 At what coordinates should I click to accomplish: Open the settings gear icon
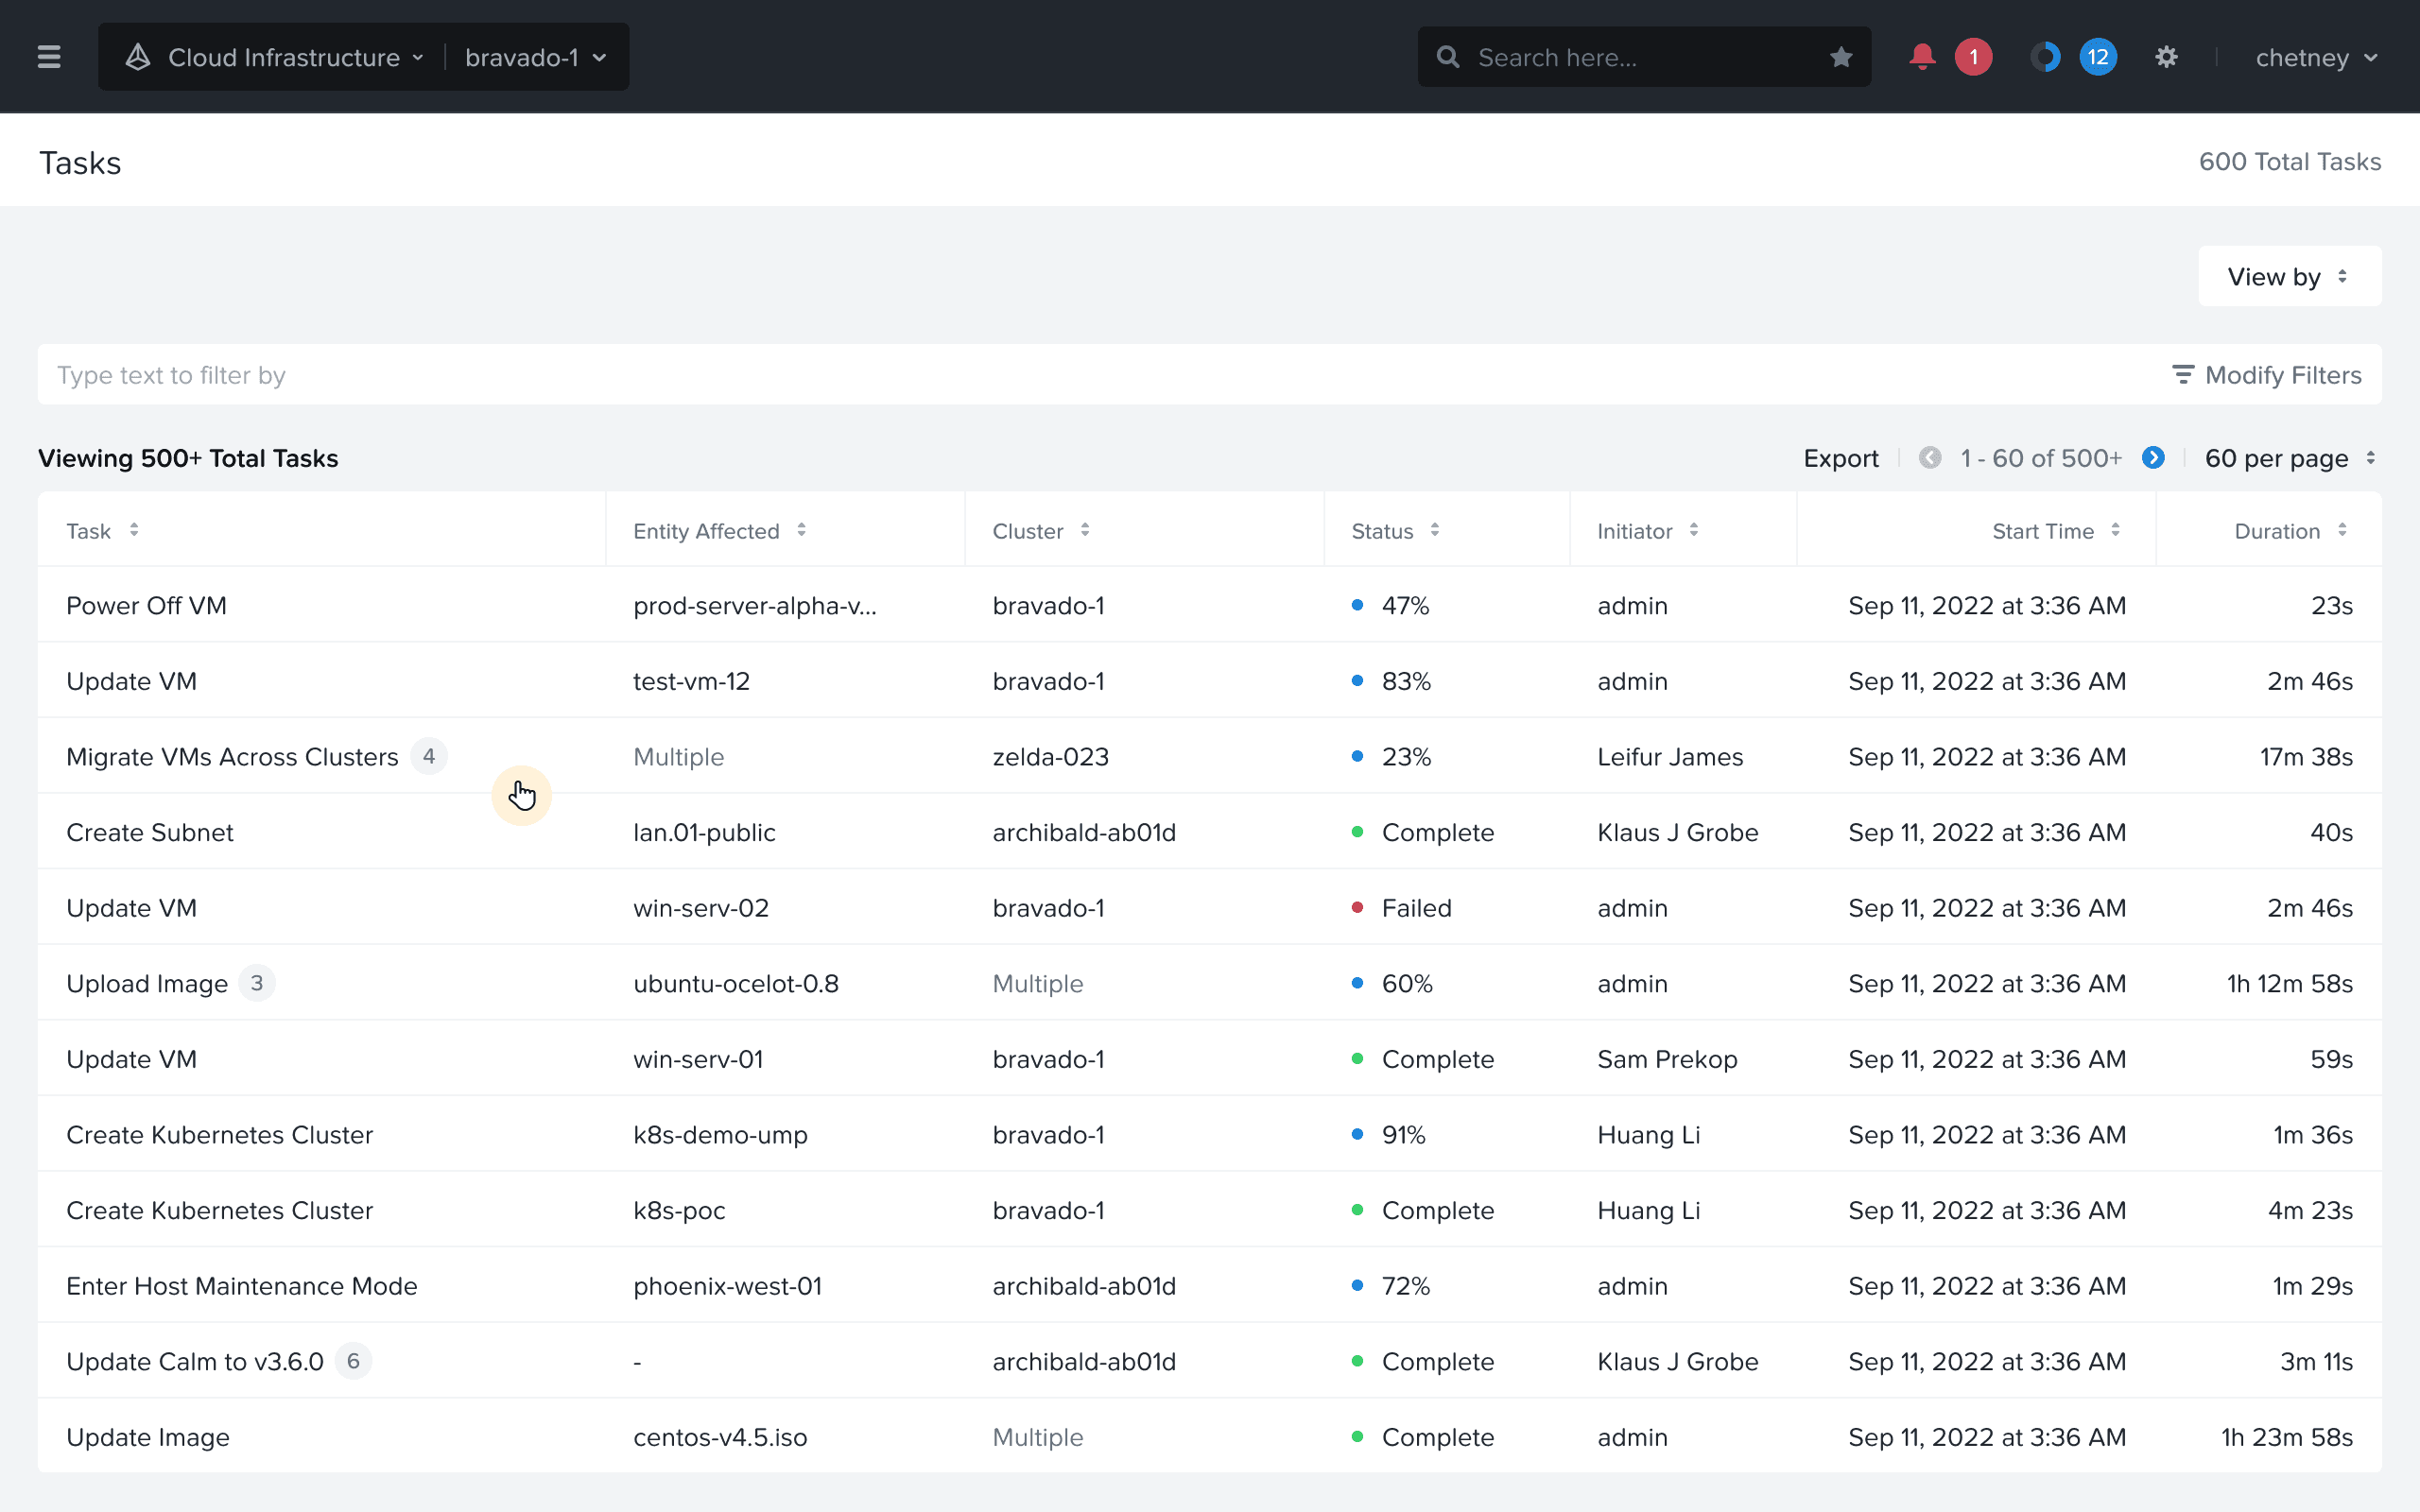coord(2166,57)
